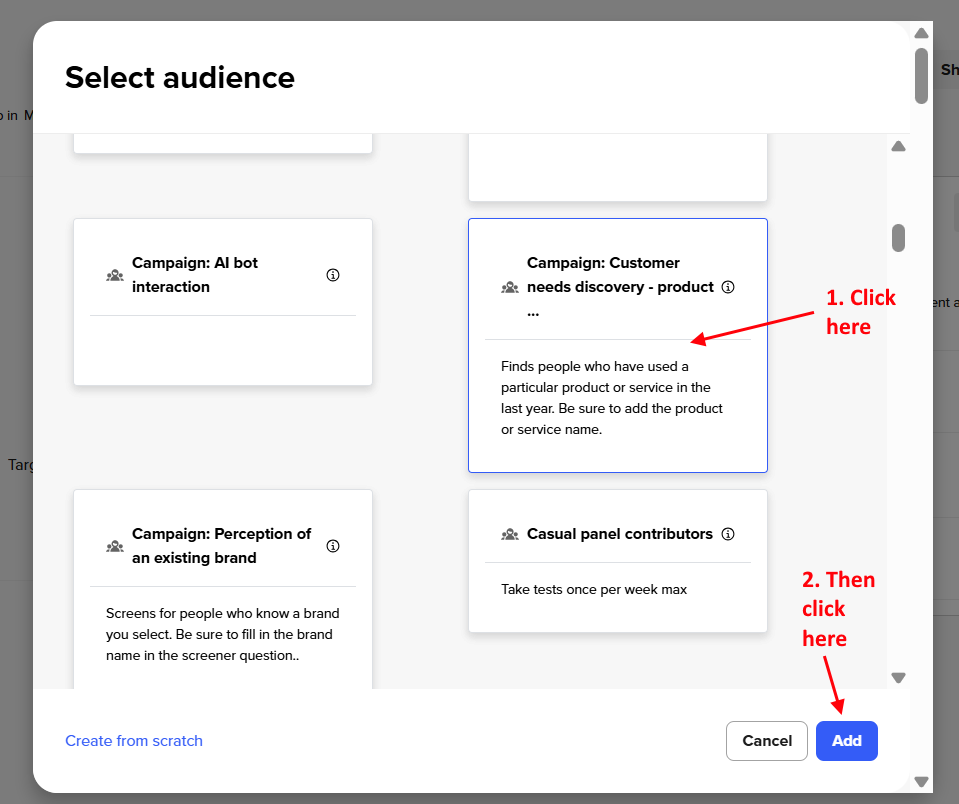
Task: Click the scroll-up arrow of the audience list
Action: tap(898, 146)
